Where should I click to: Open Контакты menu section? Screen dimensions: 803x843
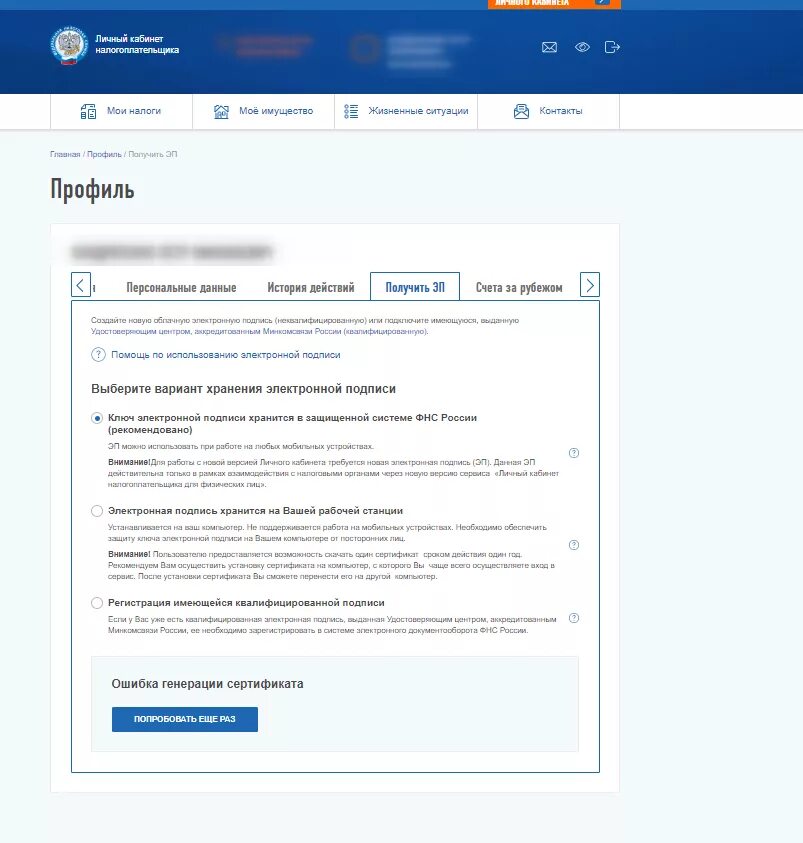(548, 111)
